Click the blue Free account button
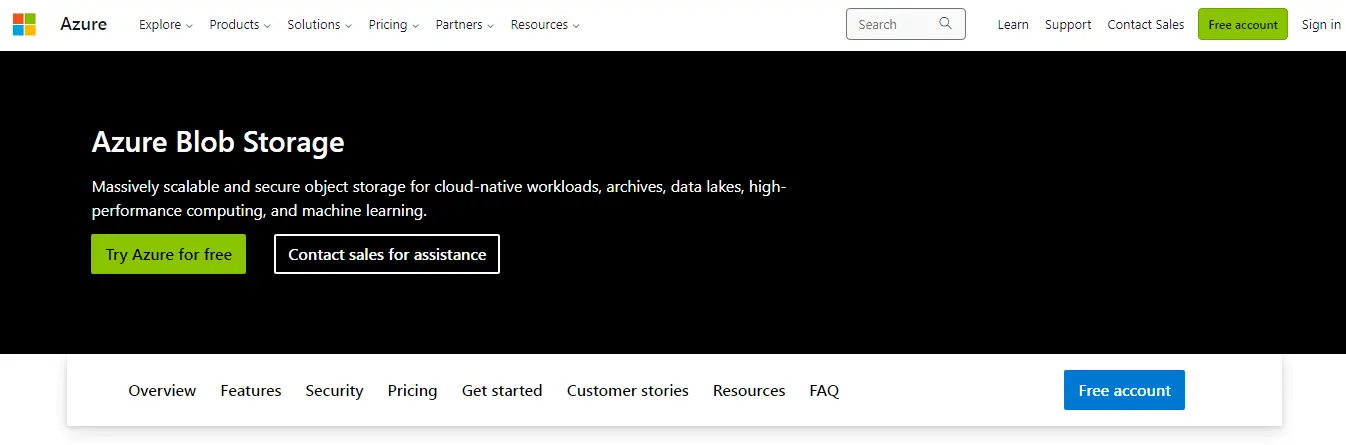Screen dimensions: 1346x445 point(1124,390)
